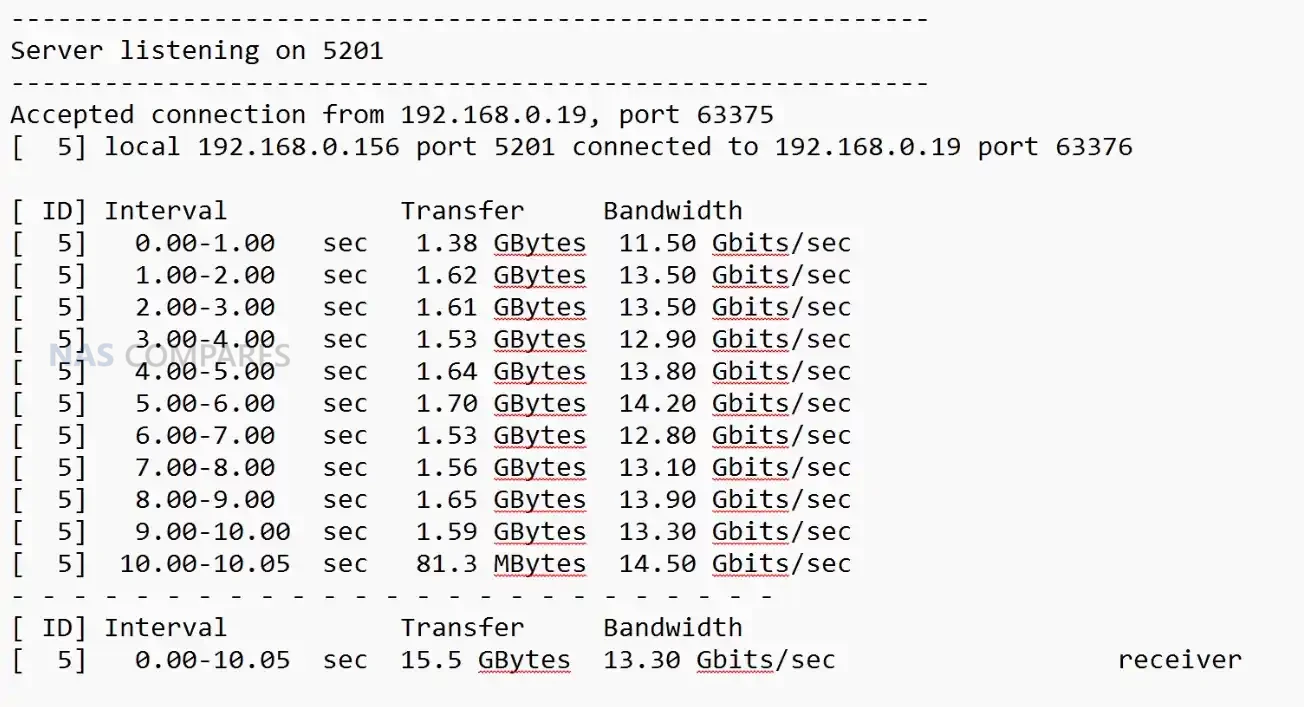Image resolution: width=1304 pixels, height=707 pixels.
Task: Click the local IP address 192.168.0.156
Action: coord(298,147)
